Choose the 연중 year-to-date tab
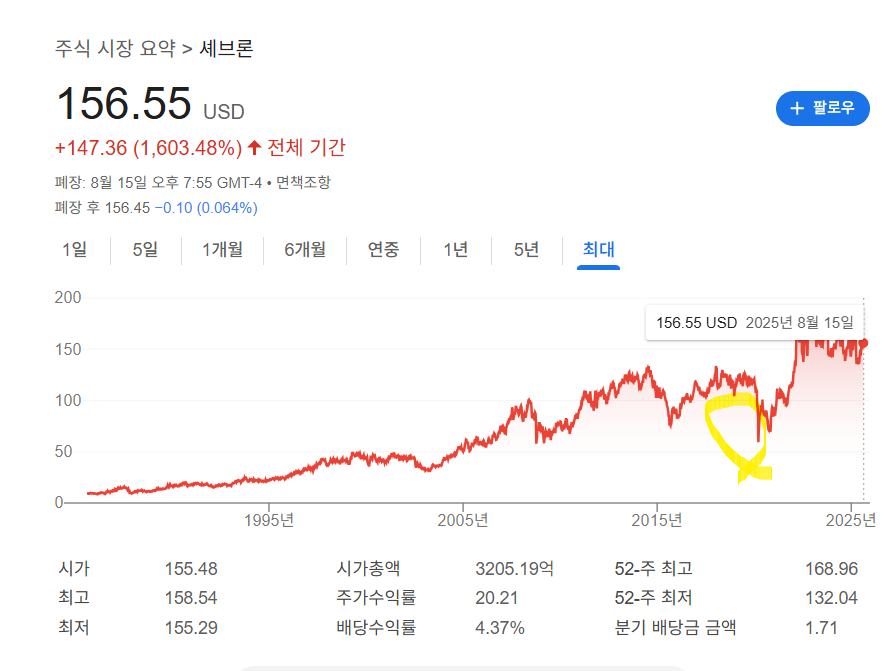 pos(383,250)
